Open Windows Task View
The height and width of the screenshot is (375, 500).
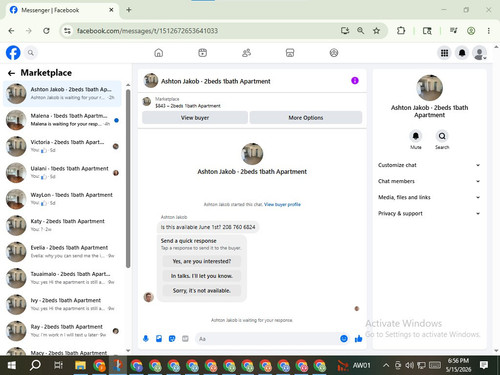[58, 365]
